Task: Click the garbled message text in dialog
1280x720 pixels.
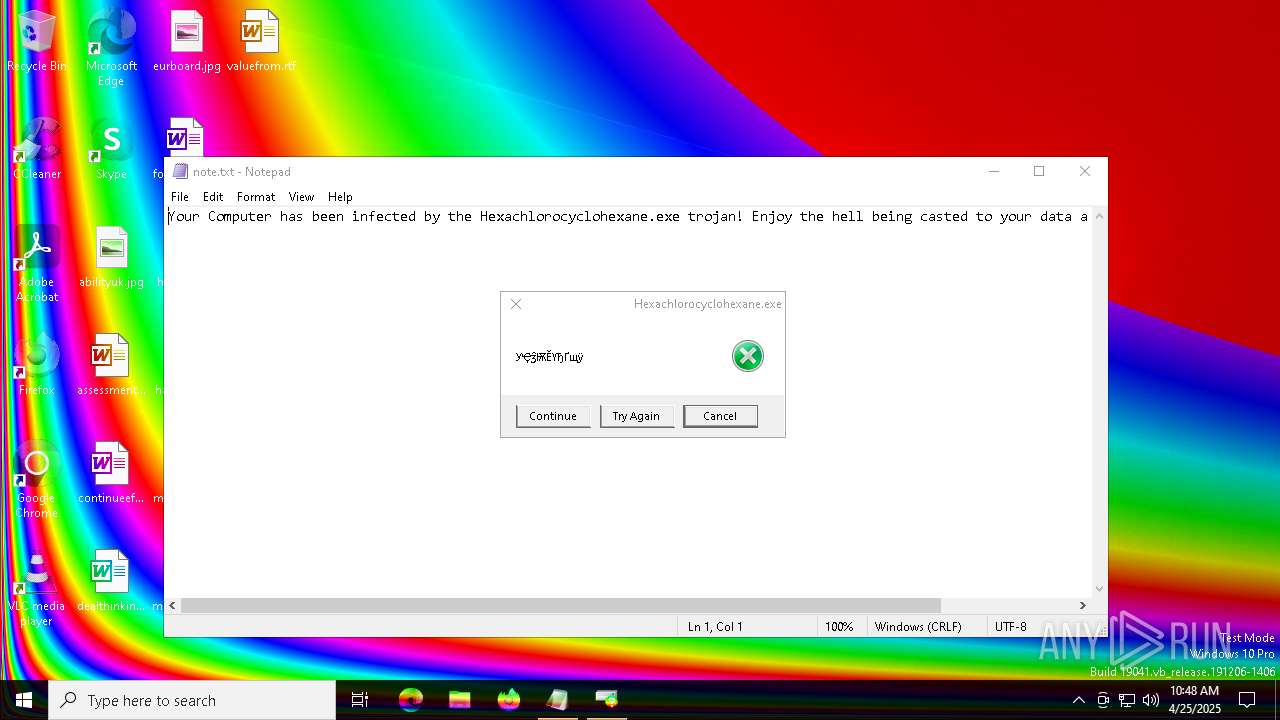Action: [549, 357]
